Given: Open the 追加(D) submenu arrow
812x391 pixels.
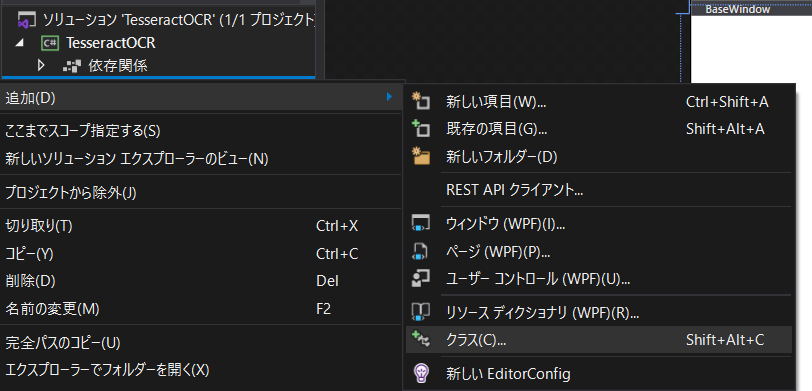Looking at the screenshot, I should 389,96.
